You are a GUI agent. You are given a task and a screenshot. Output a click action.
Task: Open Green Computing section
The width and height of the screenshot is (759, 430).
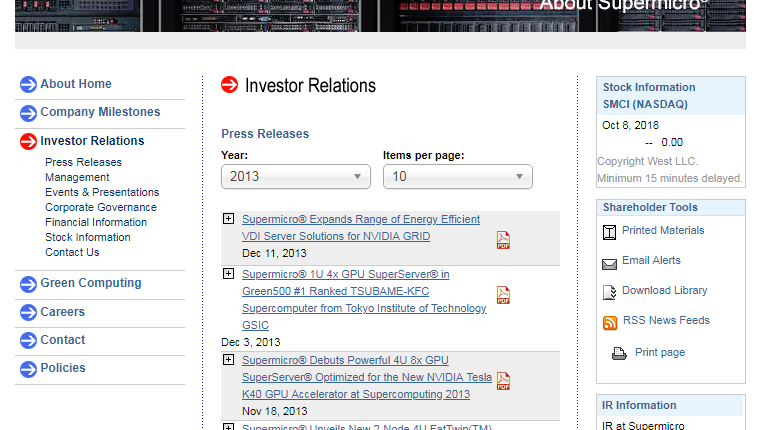[91, 283]
